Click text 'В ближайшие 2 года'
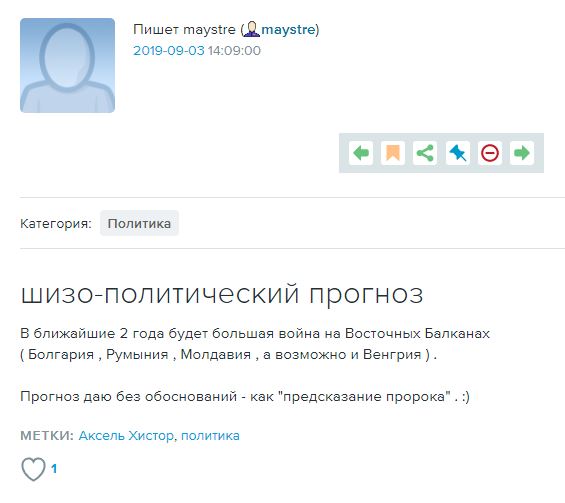Screen dimensions: 565x503 (x=93, y=334)
